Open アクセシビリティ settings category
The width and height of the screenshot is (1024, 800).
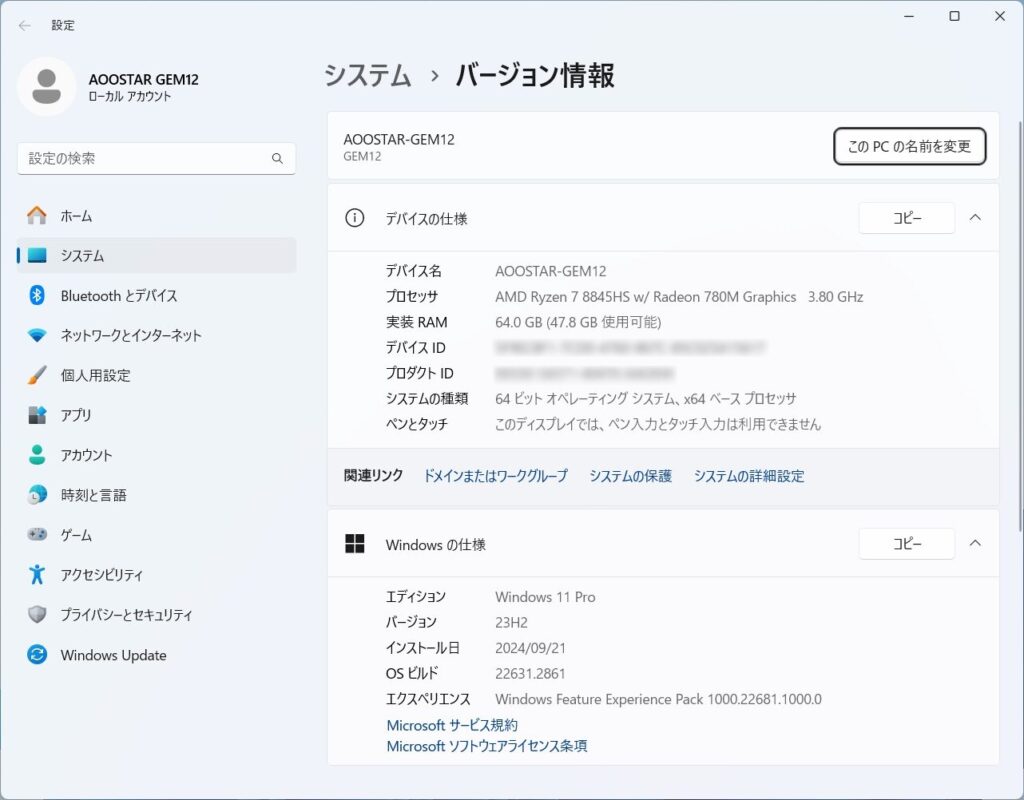pyautogui.click(x=157, y=575)
